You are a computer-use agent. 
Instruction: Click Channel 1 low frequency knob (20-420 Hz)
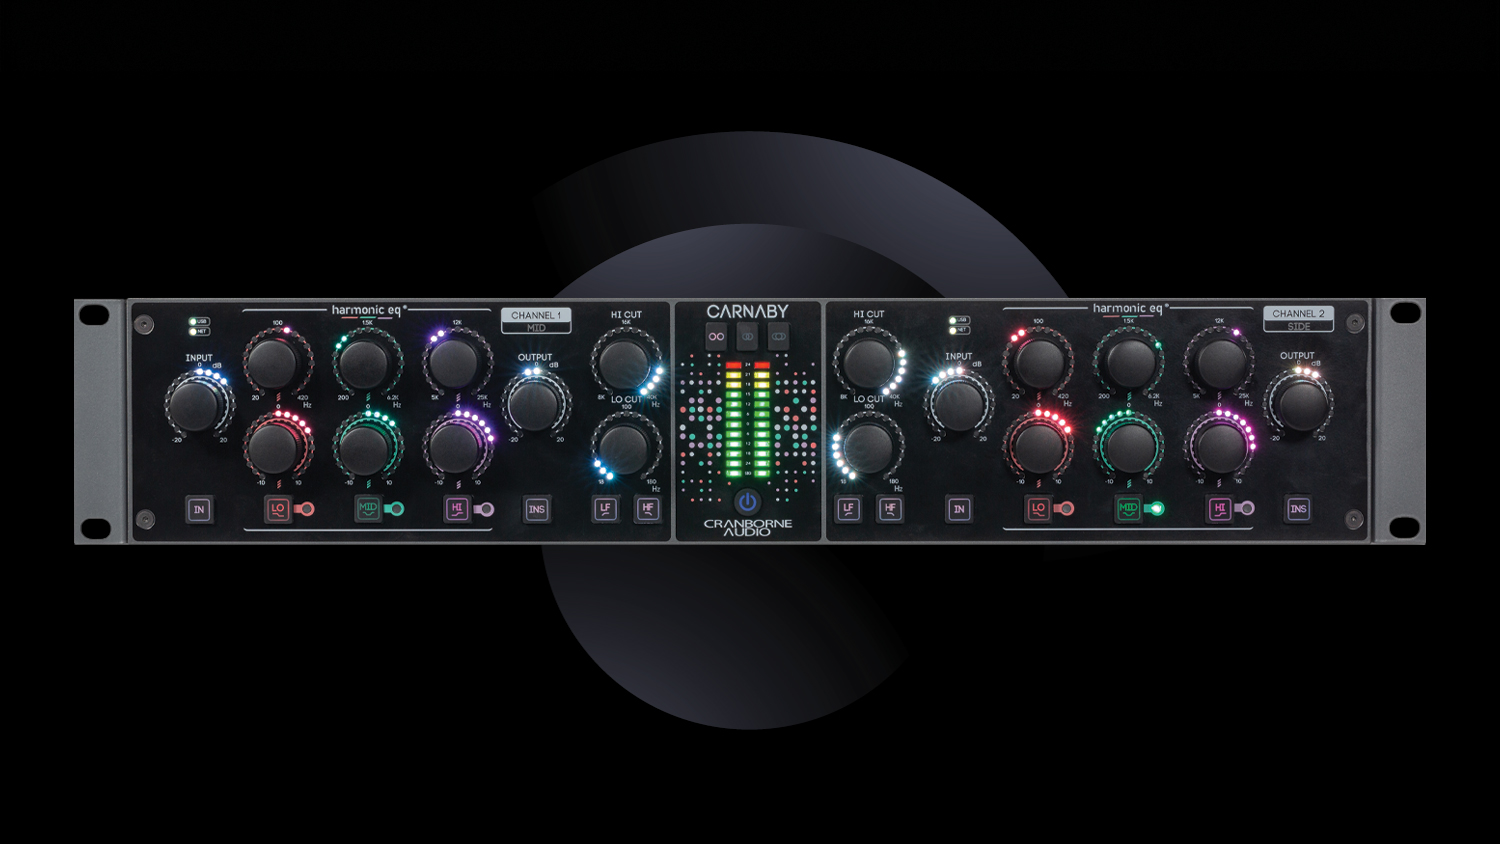pyautogui.click(x=275, y=363)
